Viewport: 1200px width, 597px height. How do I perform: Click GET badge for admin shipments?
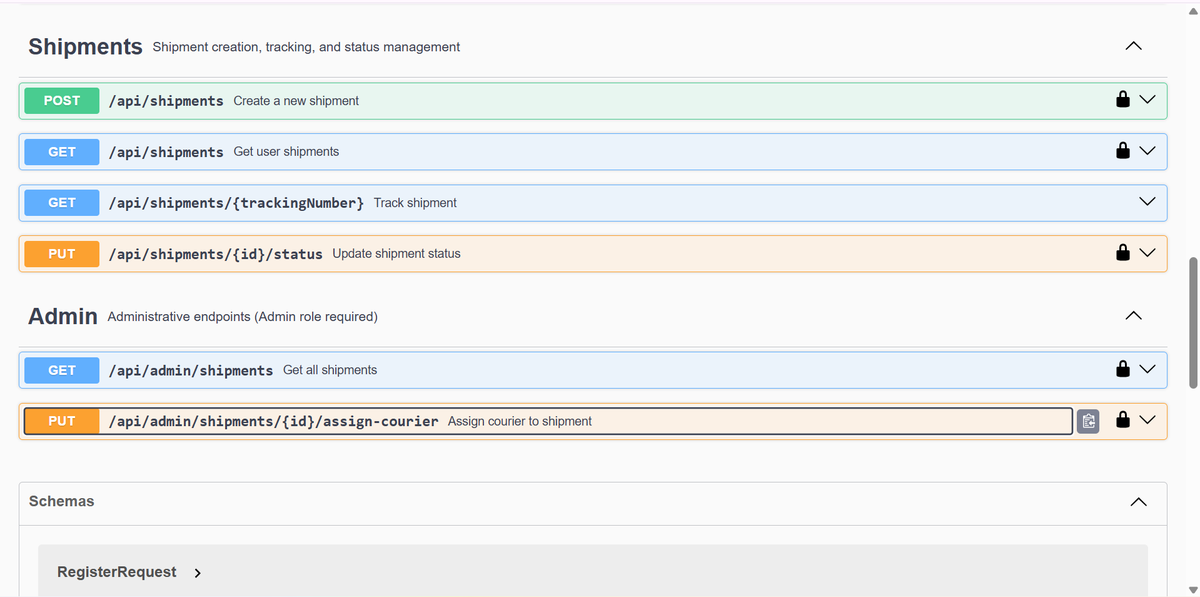coord(62,369)
